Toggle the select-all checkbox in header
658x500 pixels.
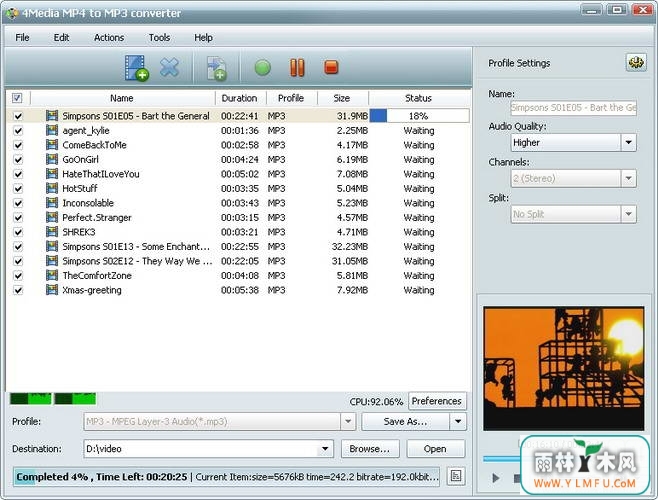(x=17, y=98)
